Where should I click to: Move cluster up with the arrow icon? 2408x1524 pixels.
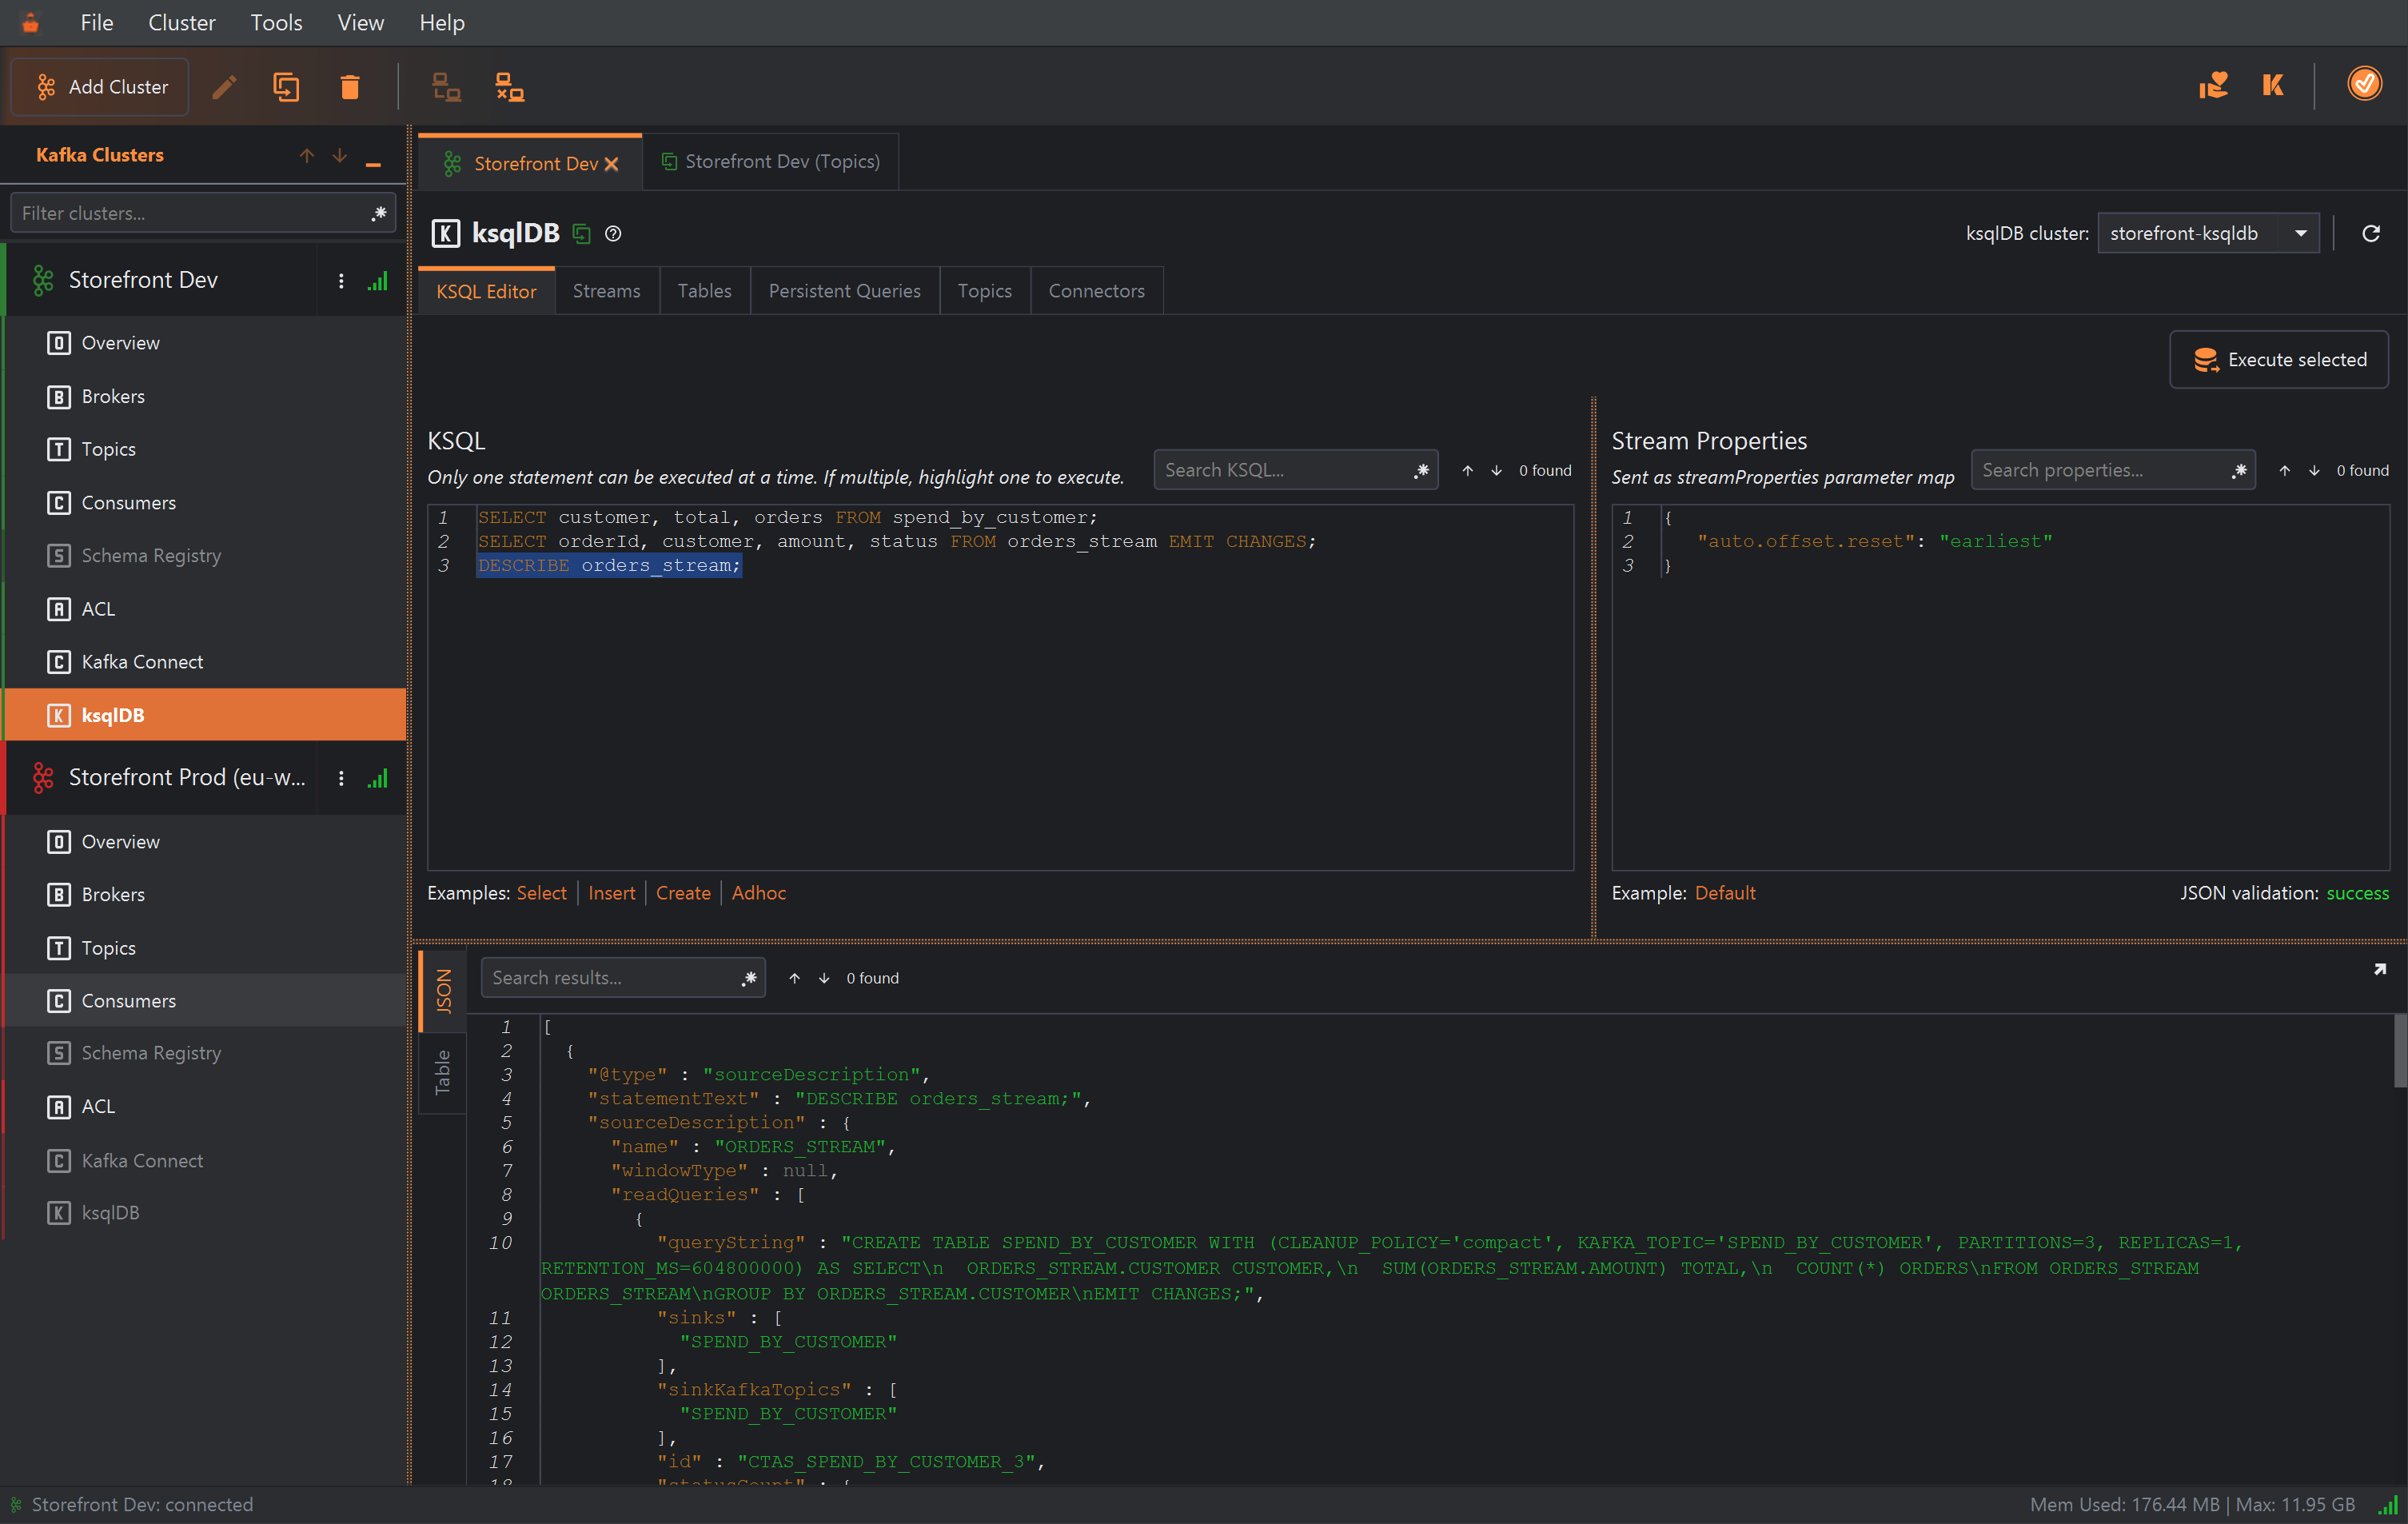(x=307, y=155)
